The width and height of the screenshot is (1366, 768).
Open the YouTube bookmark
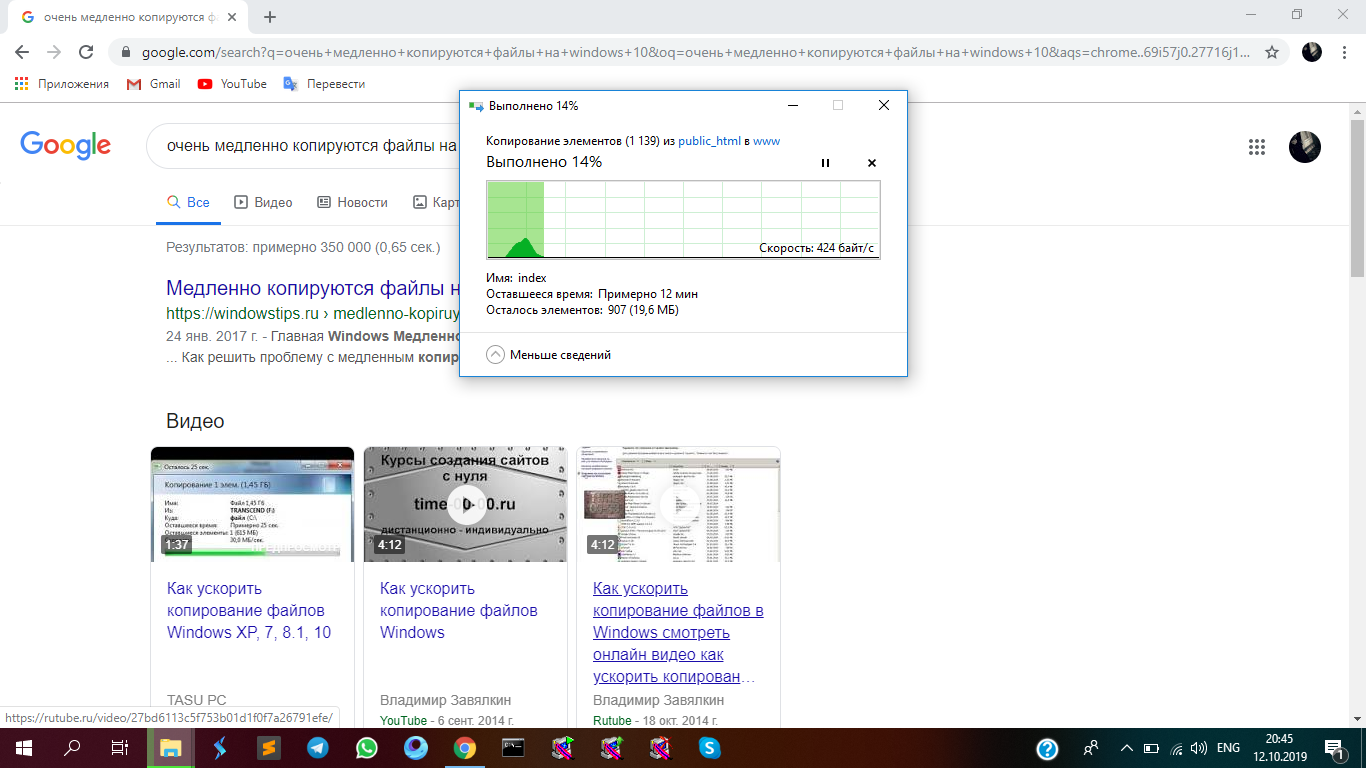[x=232, y=84]
